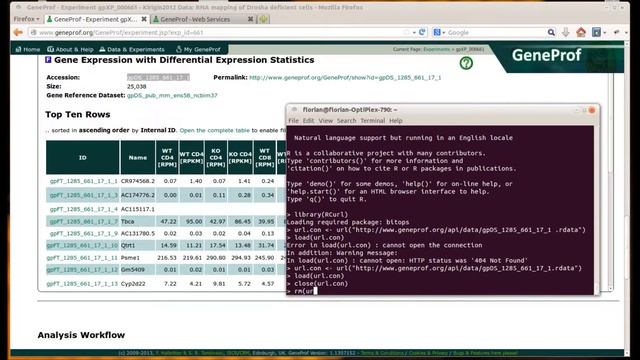Expand the bookmarks button dropdown arrow
Screen dimensions: 640x360
[604, 33]
